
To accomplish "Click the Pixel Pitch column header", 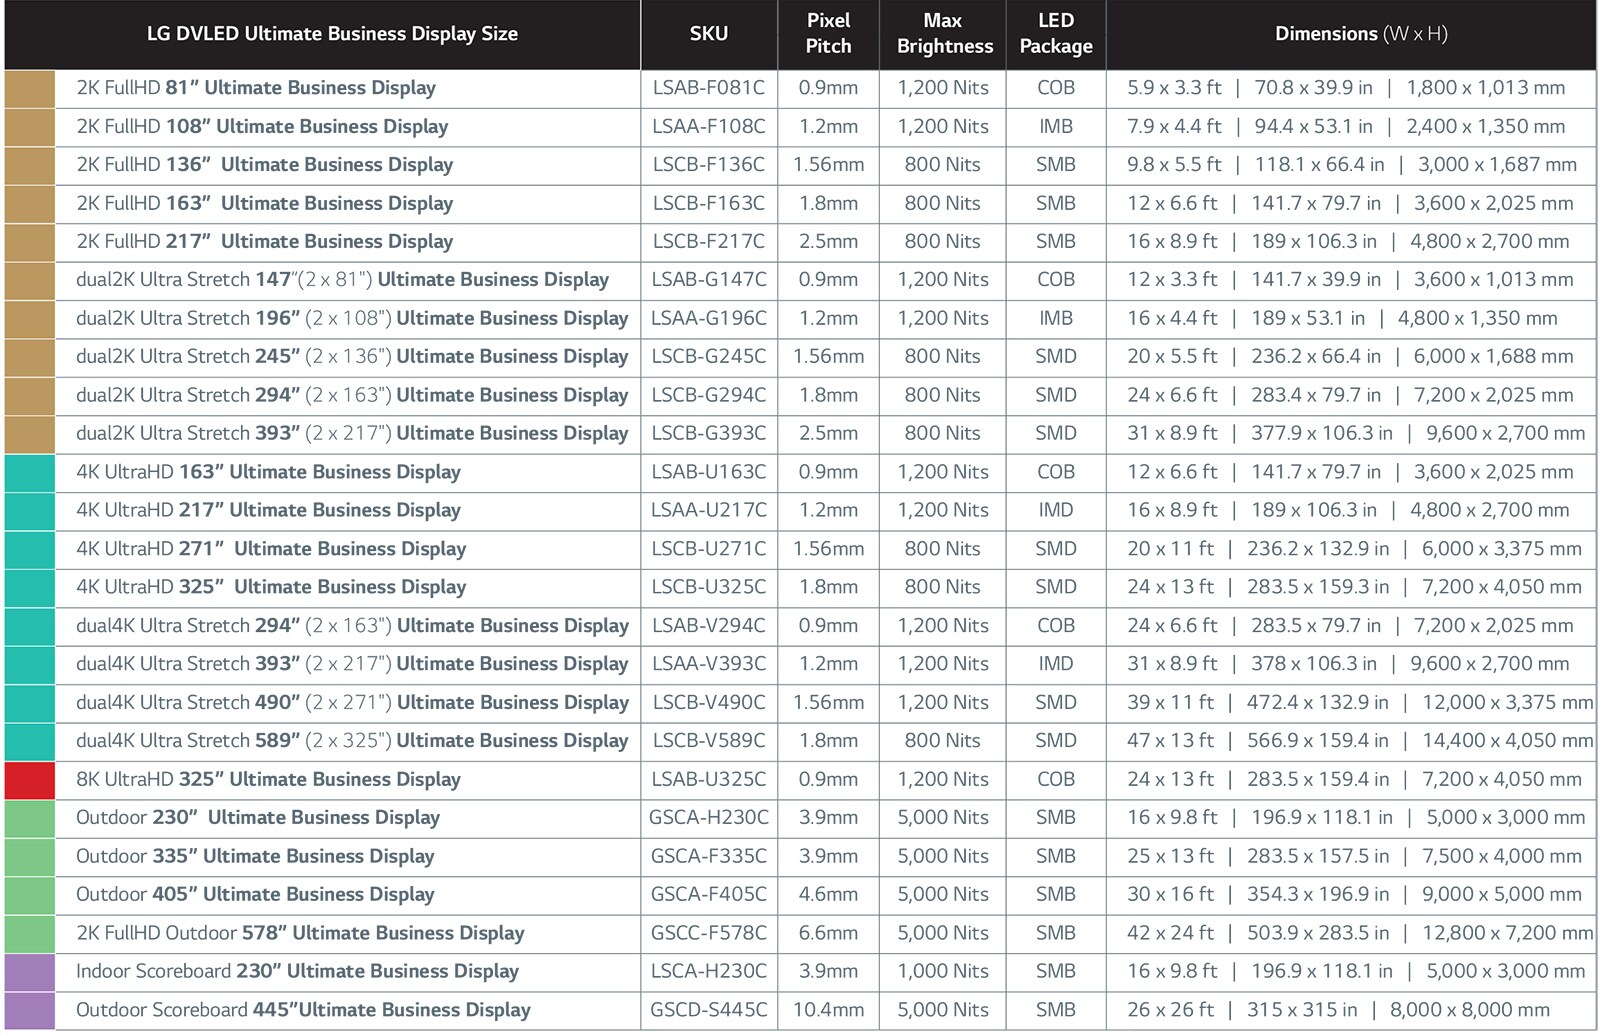I will [828, 34].
